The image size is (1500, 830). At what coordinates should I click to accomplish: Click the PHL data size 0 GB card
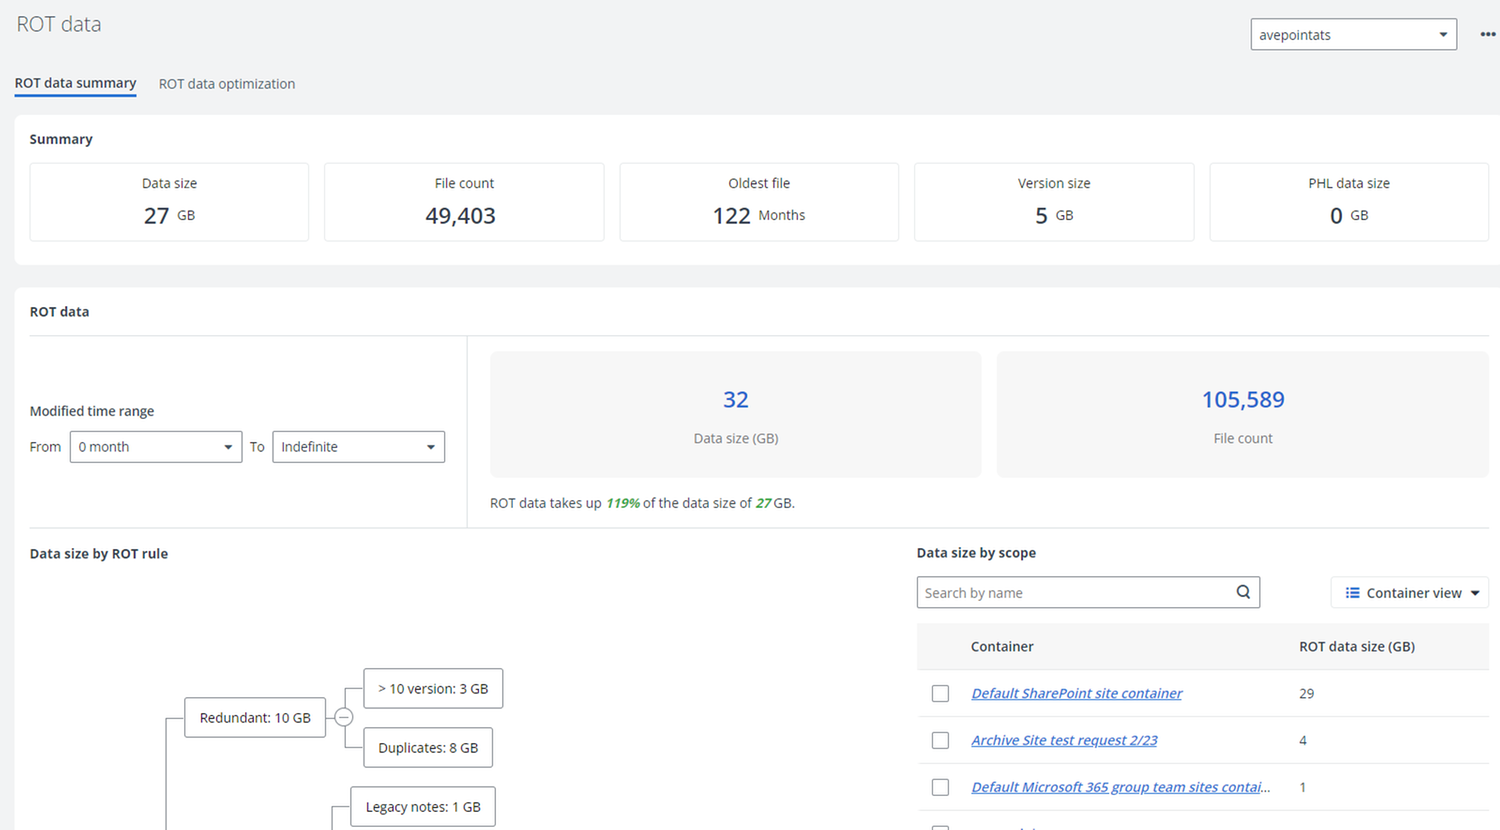(1349, 202)
